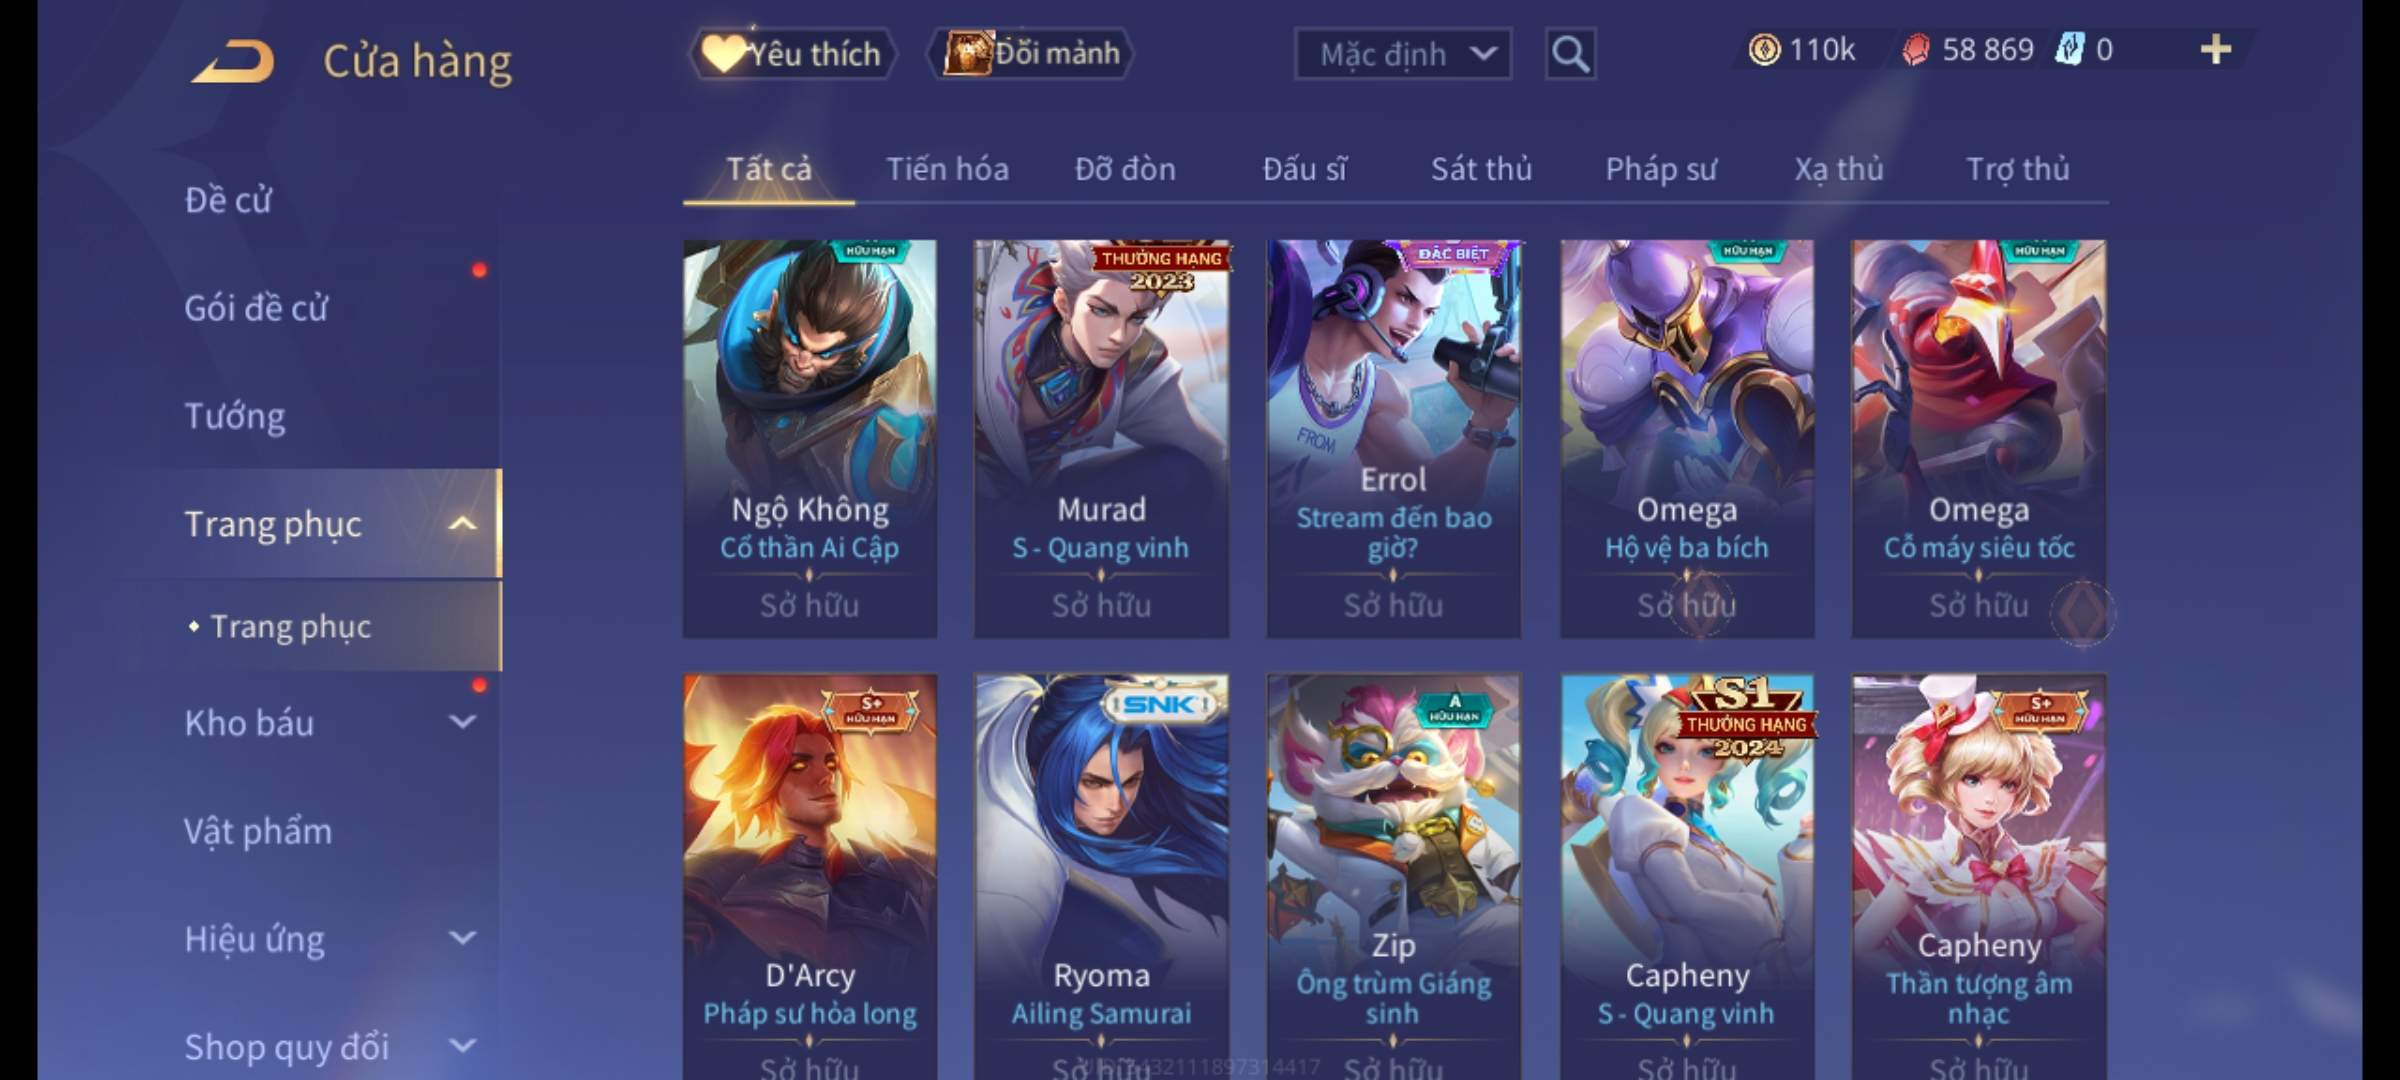The width and height of the screenshot is (2400, 1080).
Task: Open the Mặc định sort dropdown
Action: (1402, 54)
